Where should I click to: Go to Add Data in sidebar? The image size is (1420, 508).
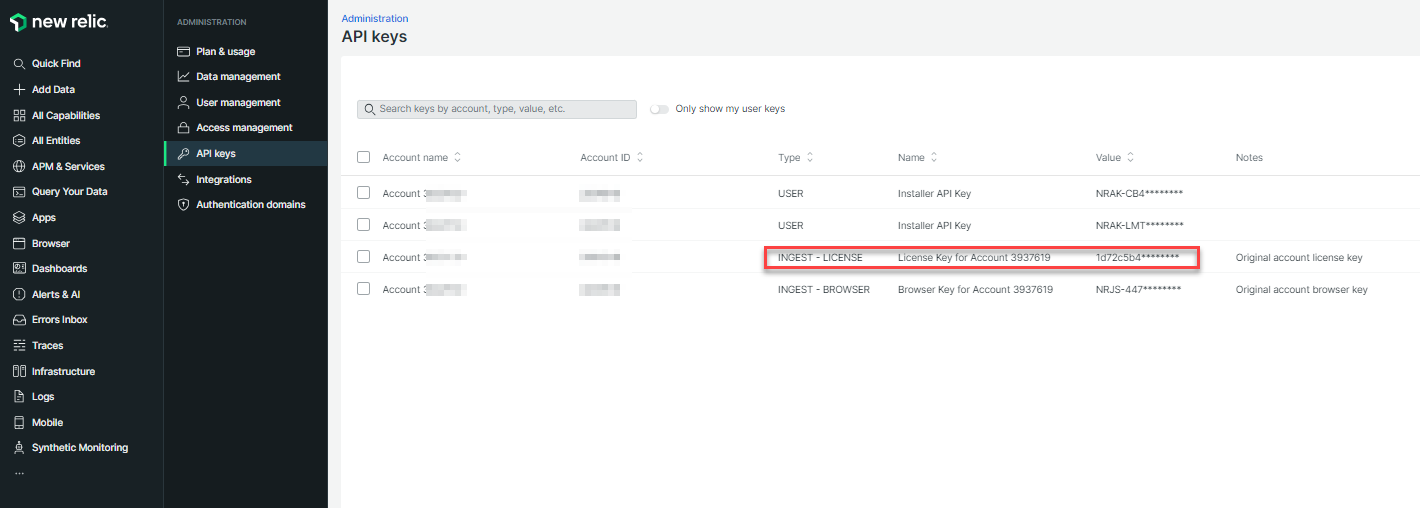click(53, 90)
